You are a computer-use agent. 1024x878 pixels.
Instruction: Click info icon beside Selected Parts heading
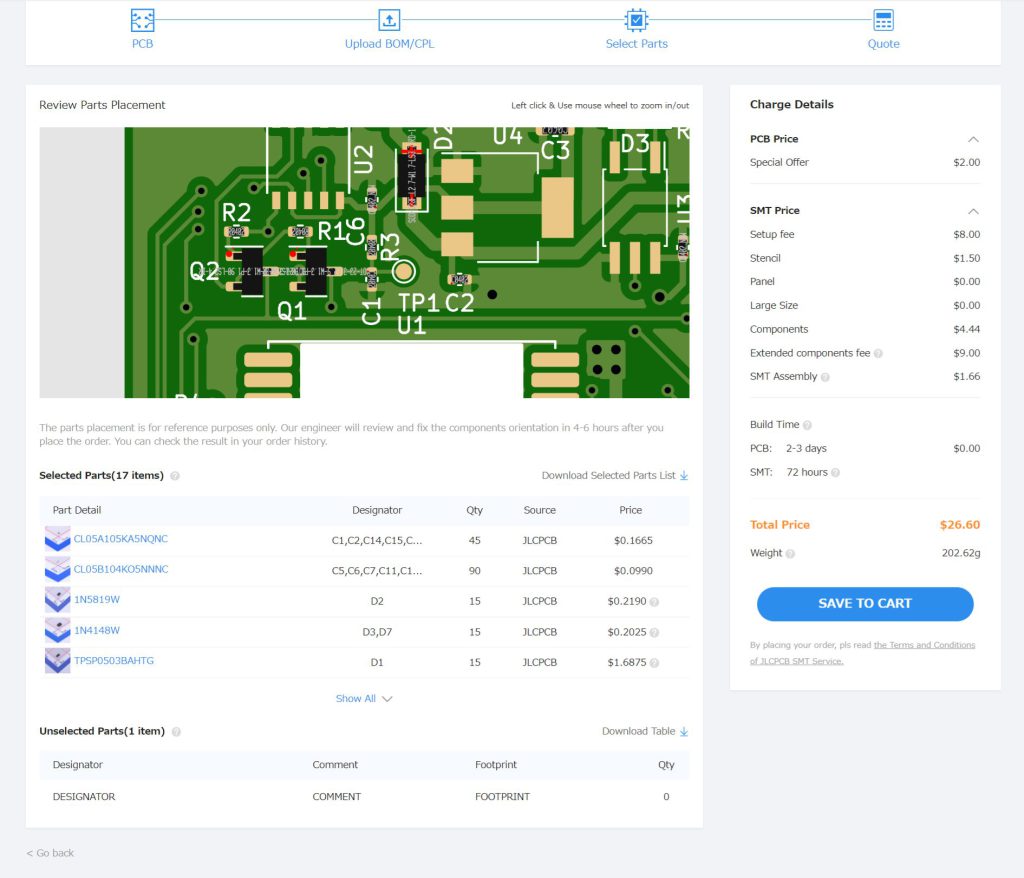pos(175,476)
